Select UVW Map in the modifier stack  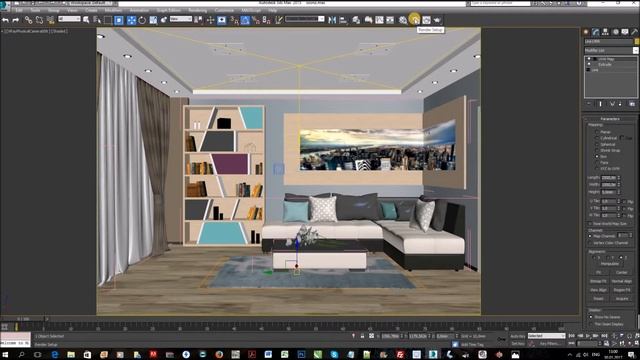pyautogui.click(x=606, y=59)
